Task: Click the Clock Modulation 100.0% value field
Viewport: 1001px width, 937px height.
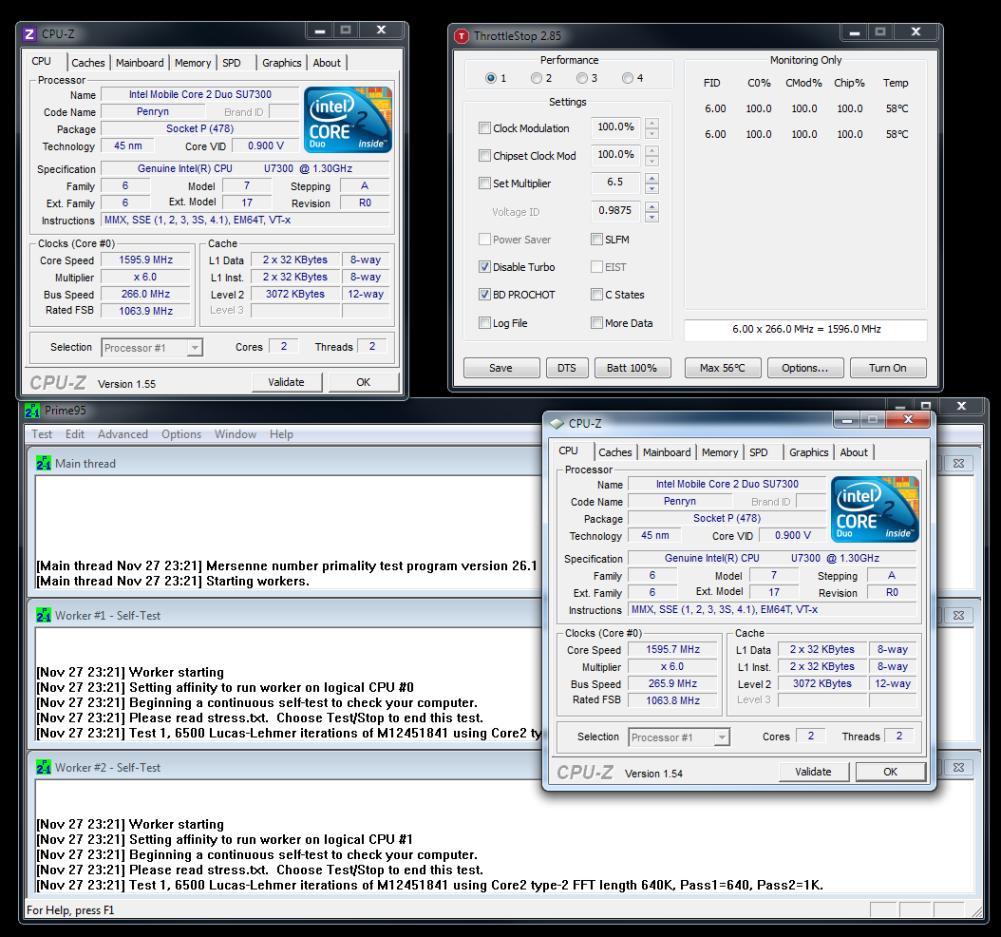Action: click(x=615, y=127)
